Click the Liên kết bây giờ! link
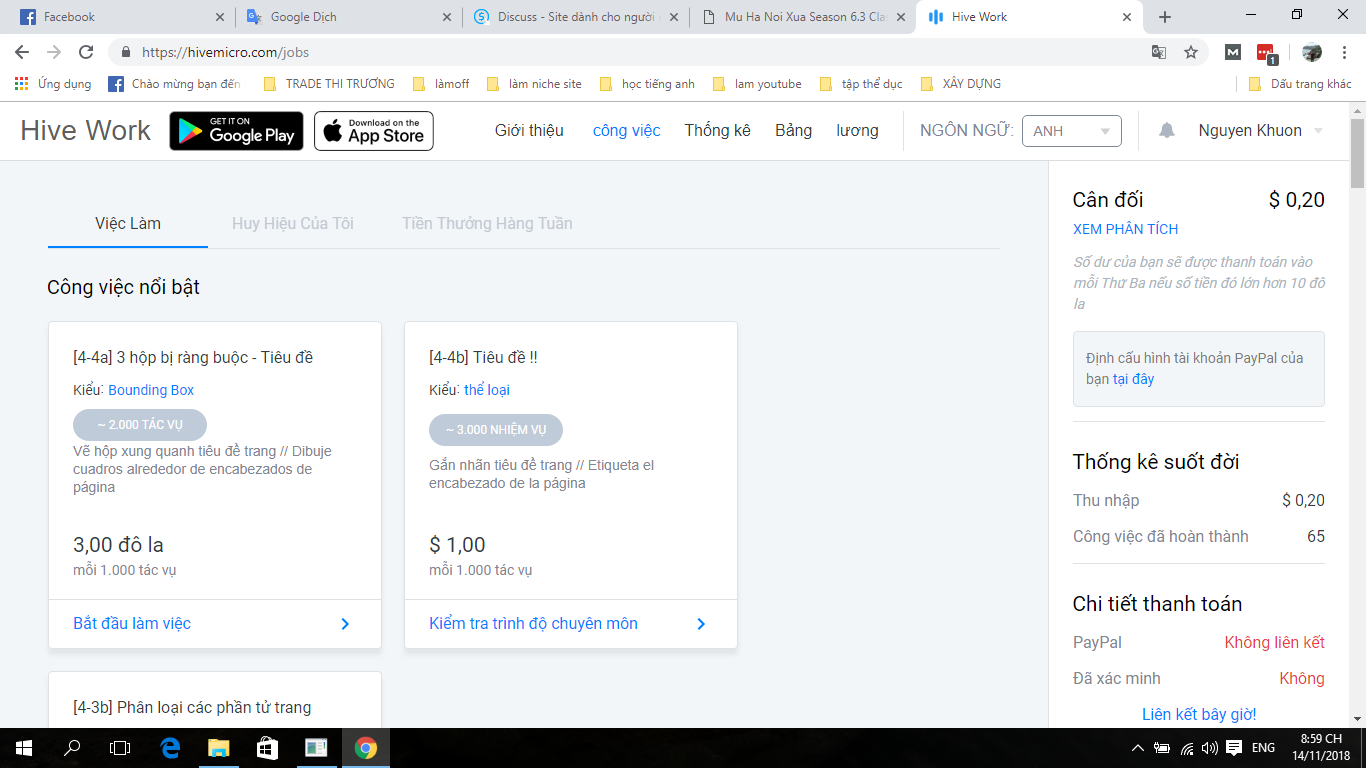The image size is (1366, 768). (1199, 714)
